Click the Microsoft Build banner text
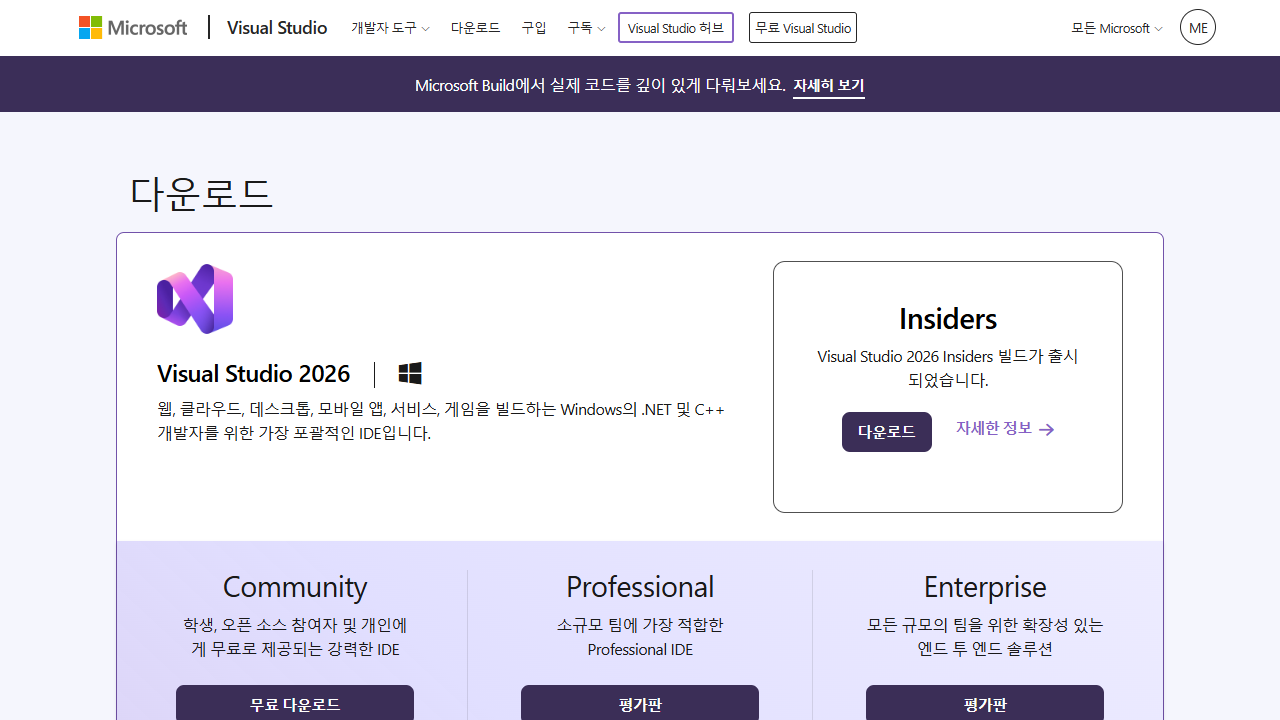Image resolution: width=1280 pixels, height=720 pixels. [x=600, y=85]
